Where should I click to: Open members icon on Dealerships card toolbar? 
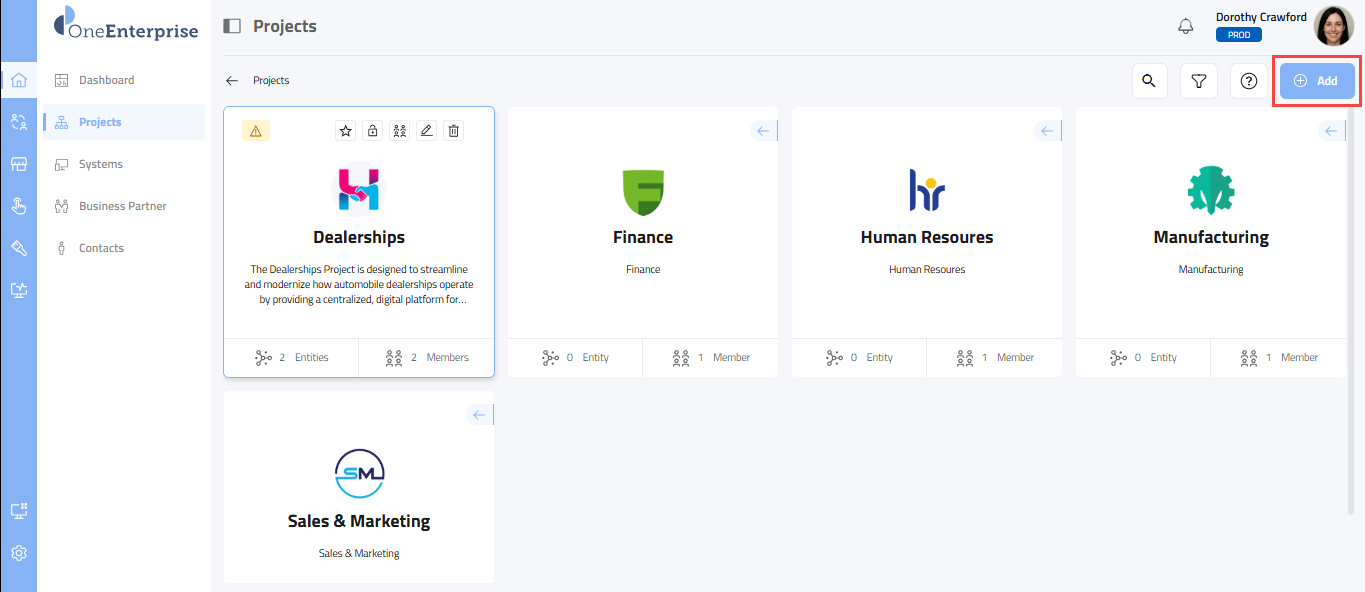point(400,130)
